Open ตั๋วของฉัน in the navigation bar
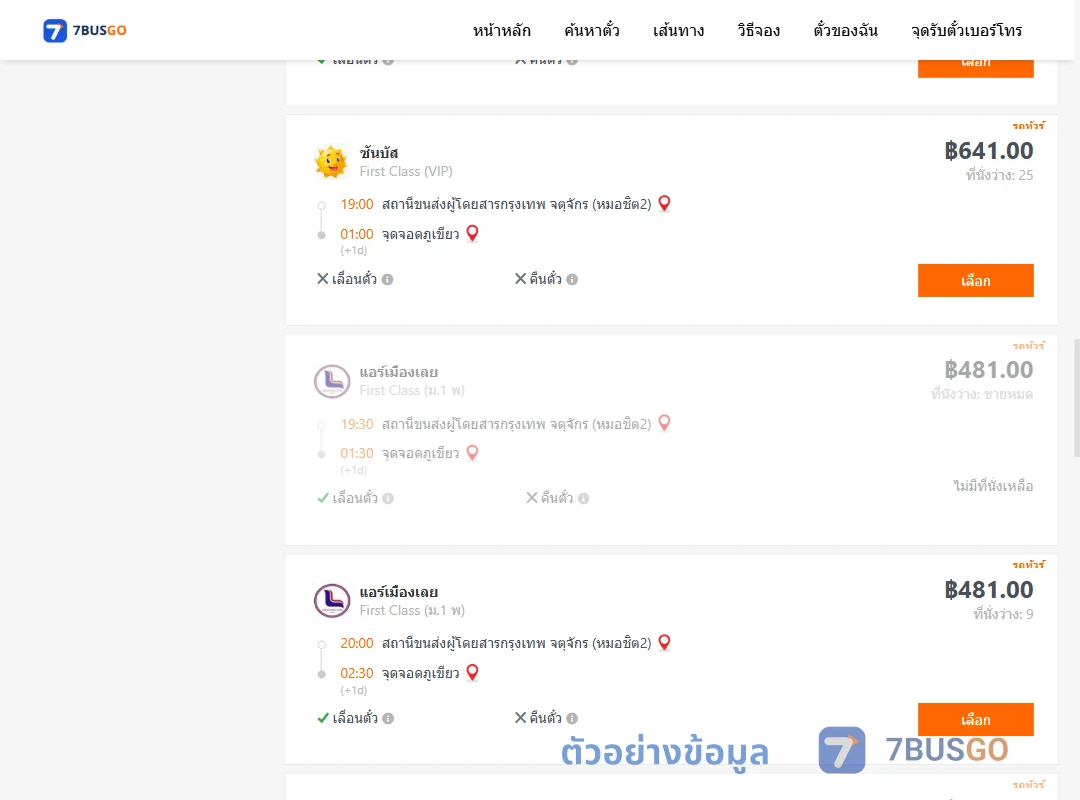Viewport: 1080px width, 800px height. 845,31
